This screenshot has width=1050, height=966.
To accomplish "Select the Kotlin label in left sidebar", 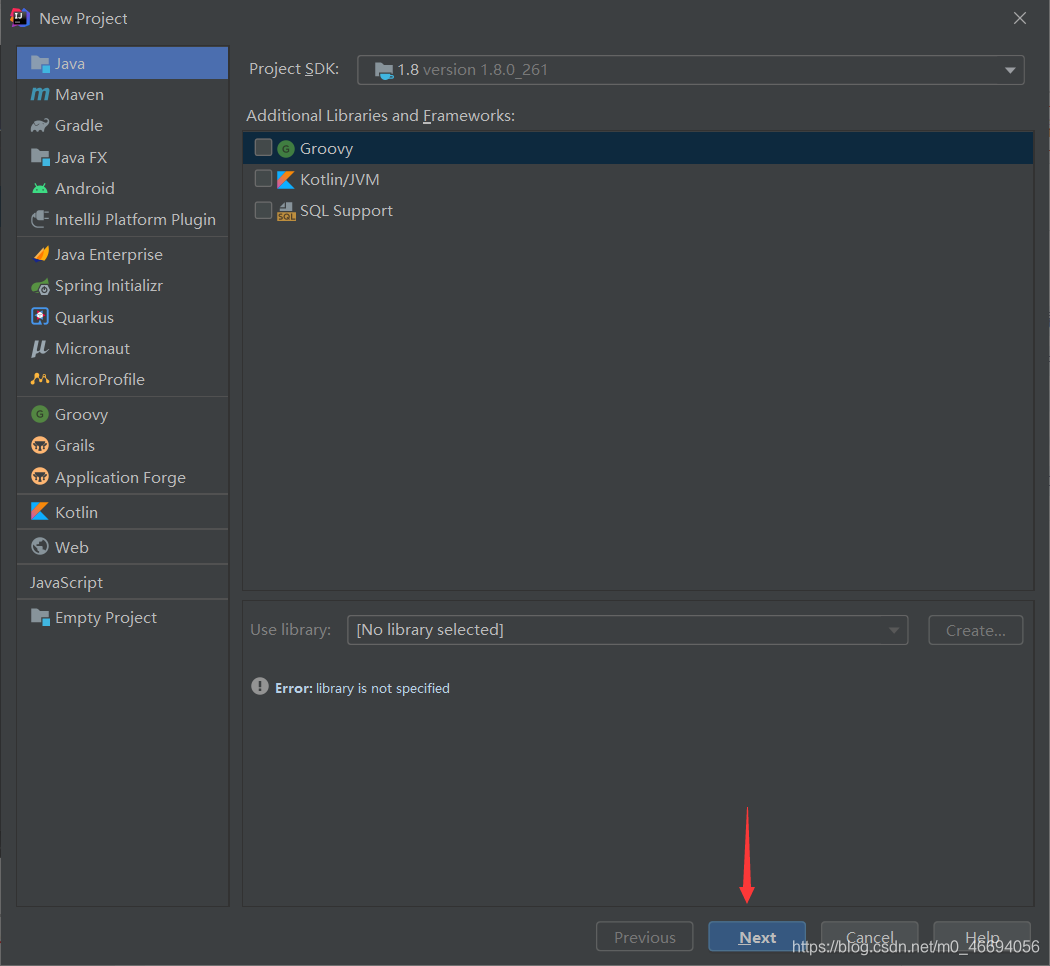I will coord(76,512).
